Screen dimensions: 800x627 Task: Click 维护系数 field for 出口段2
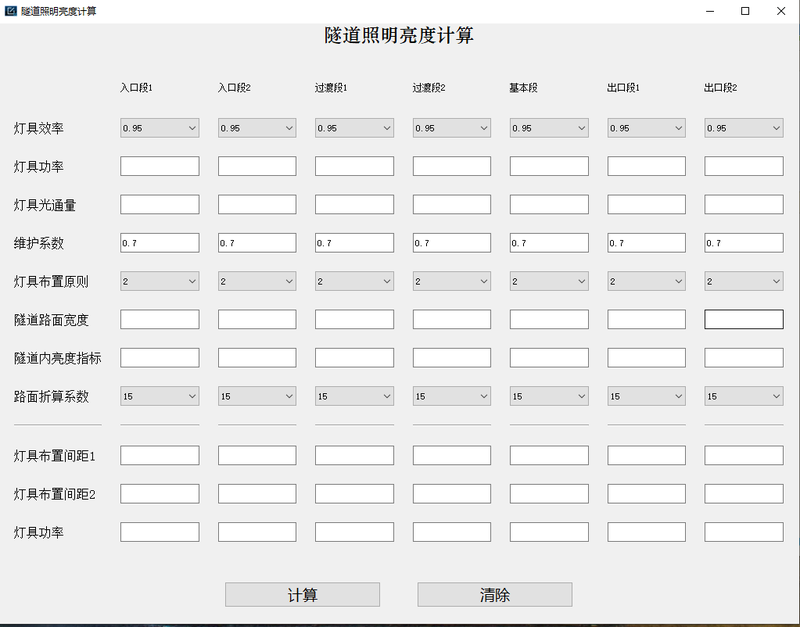tap(744, 243)
